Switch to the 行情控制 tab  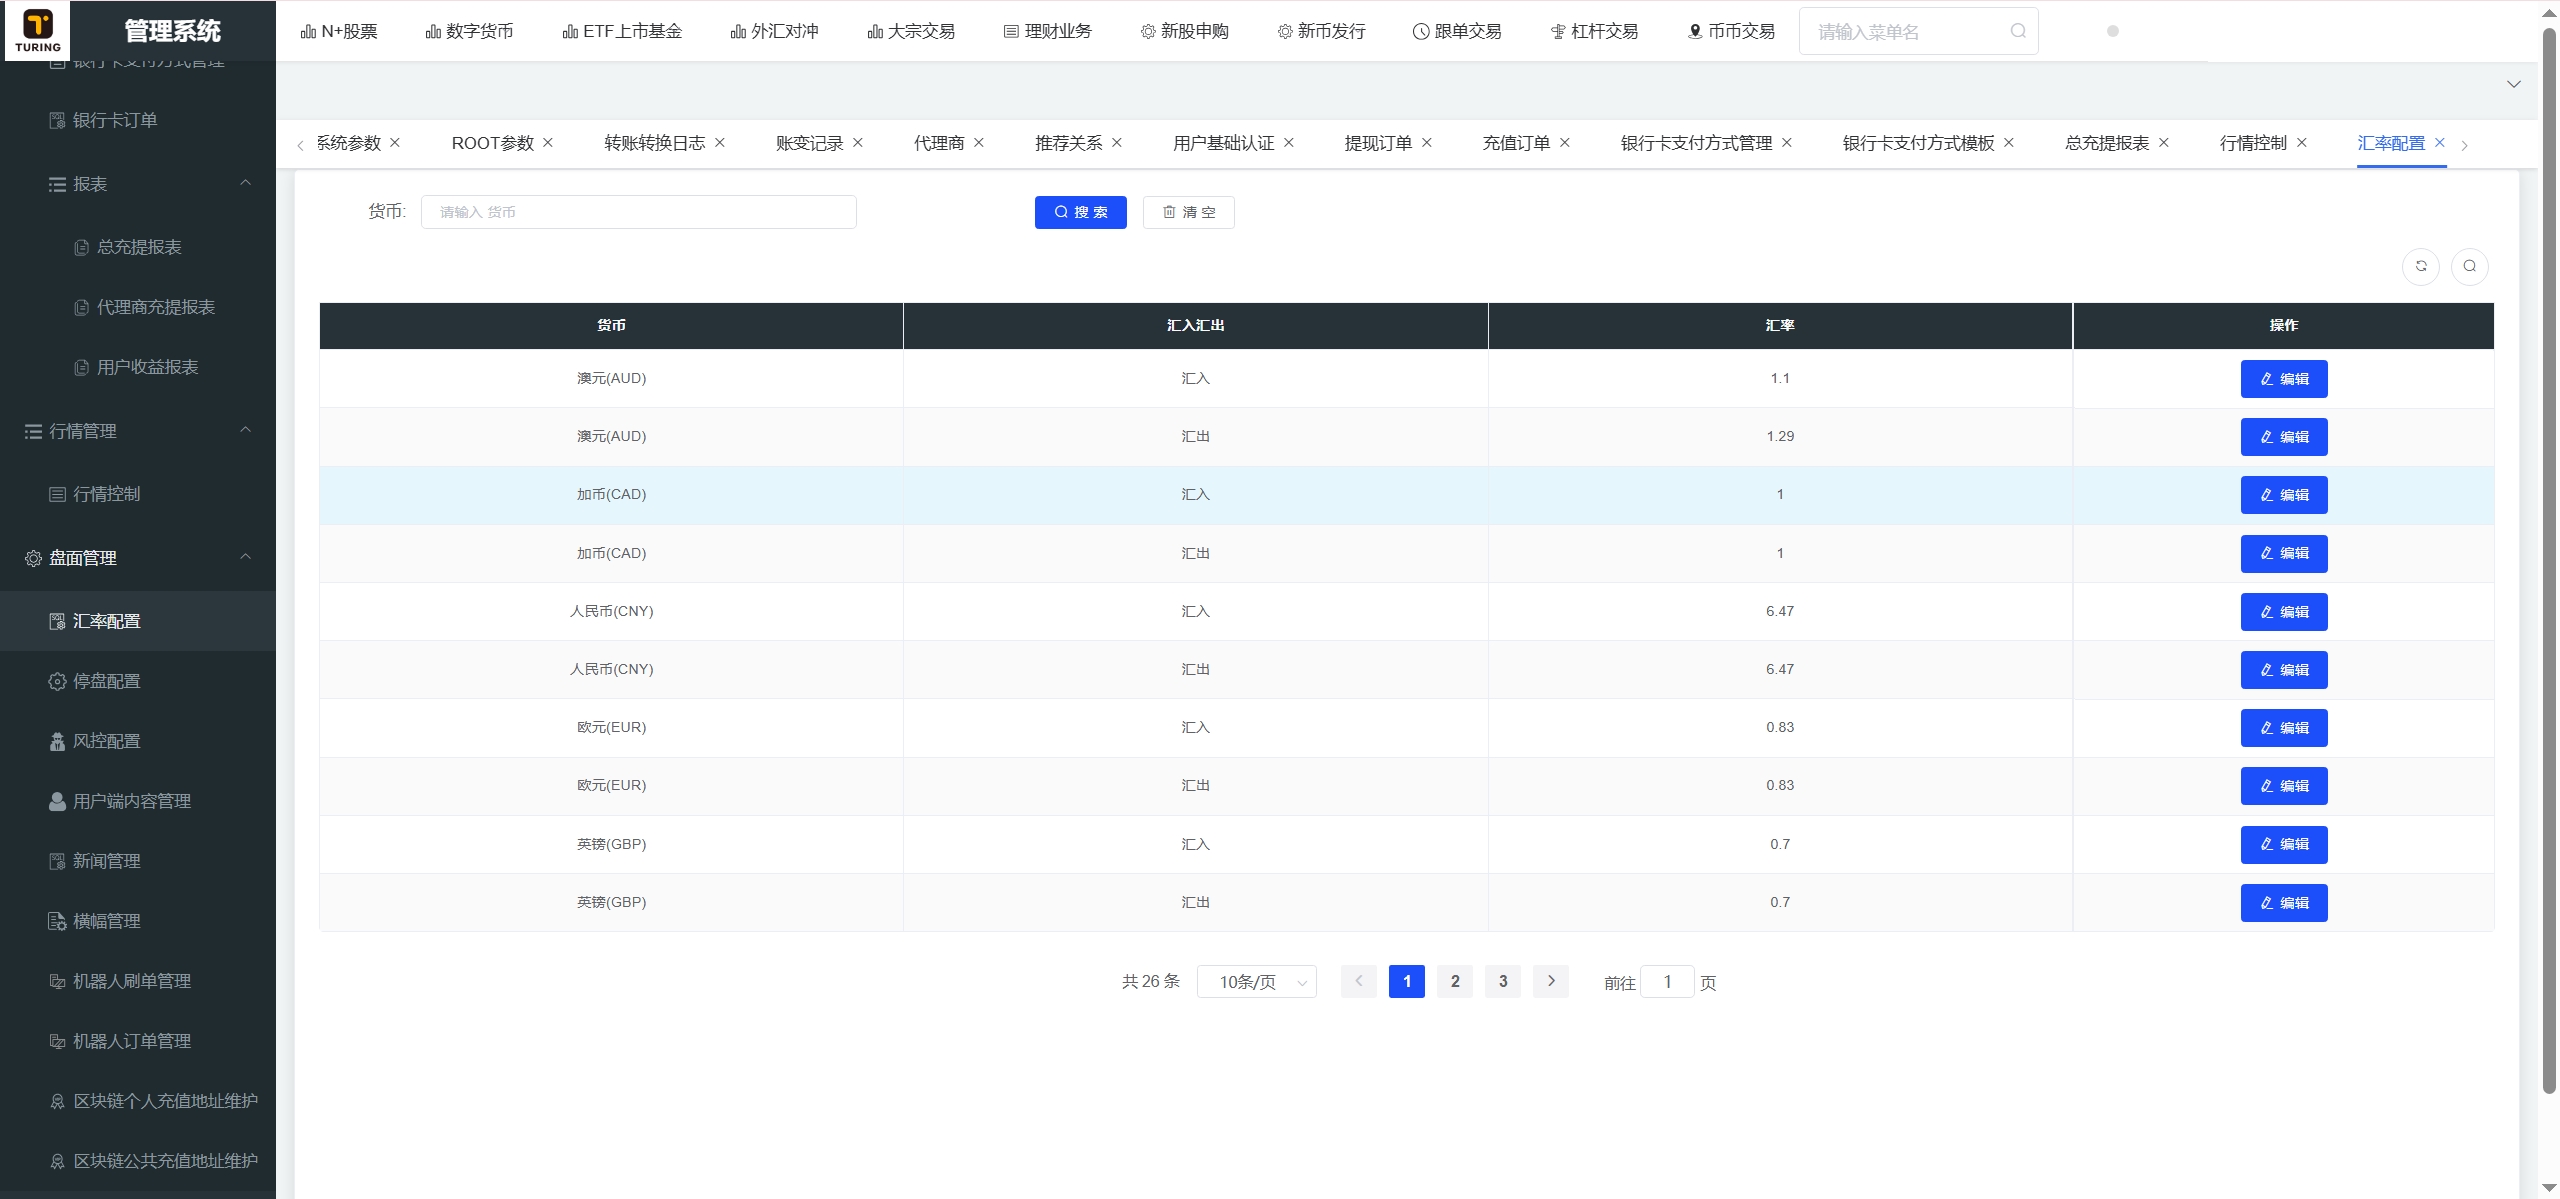point(2253,143)
